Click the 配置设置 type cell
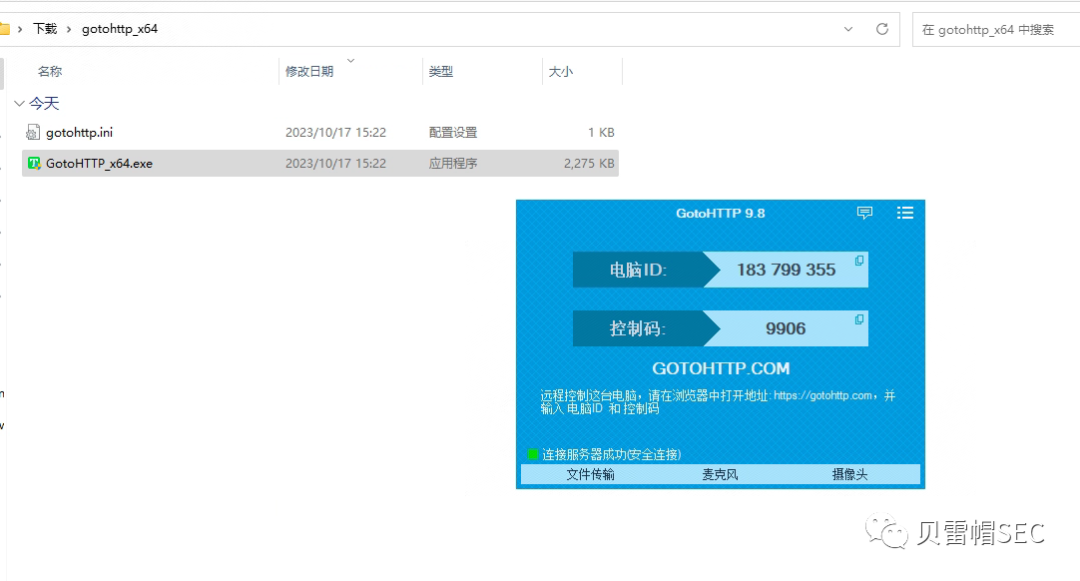This screenshot has height=581, width=1080. (x=453, y=132)
